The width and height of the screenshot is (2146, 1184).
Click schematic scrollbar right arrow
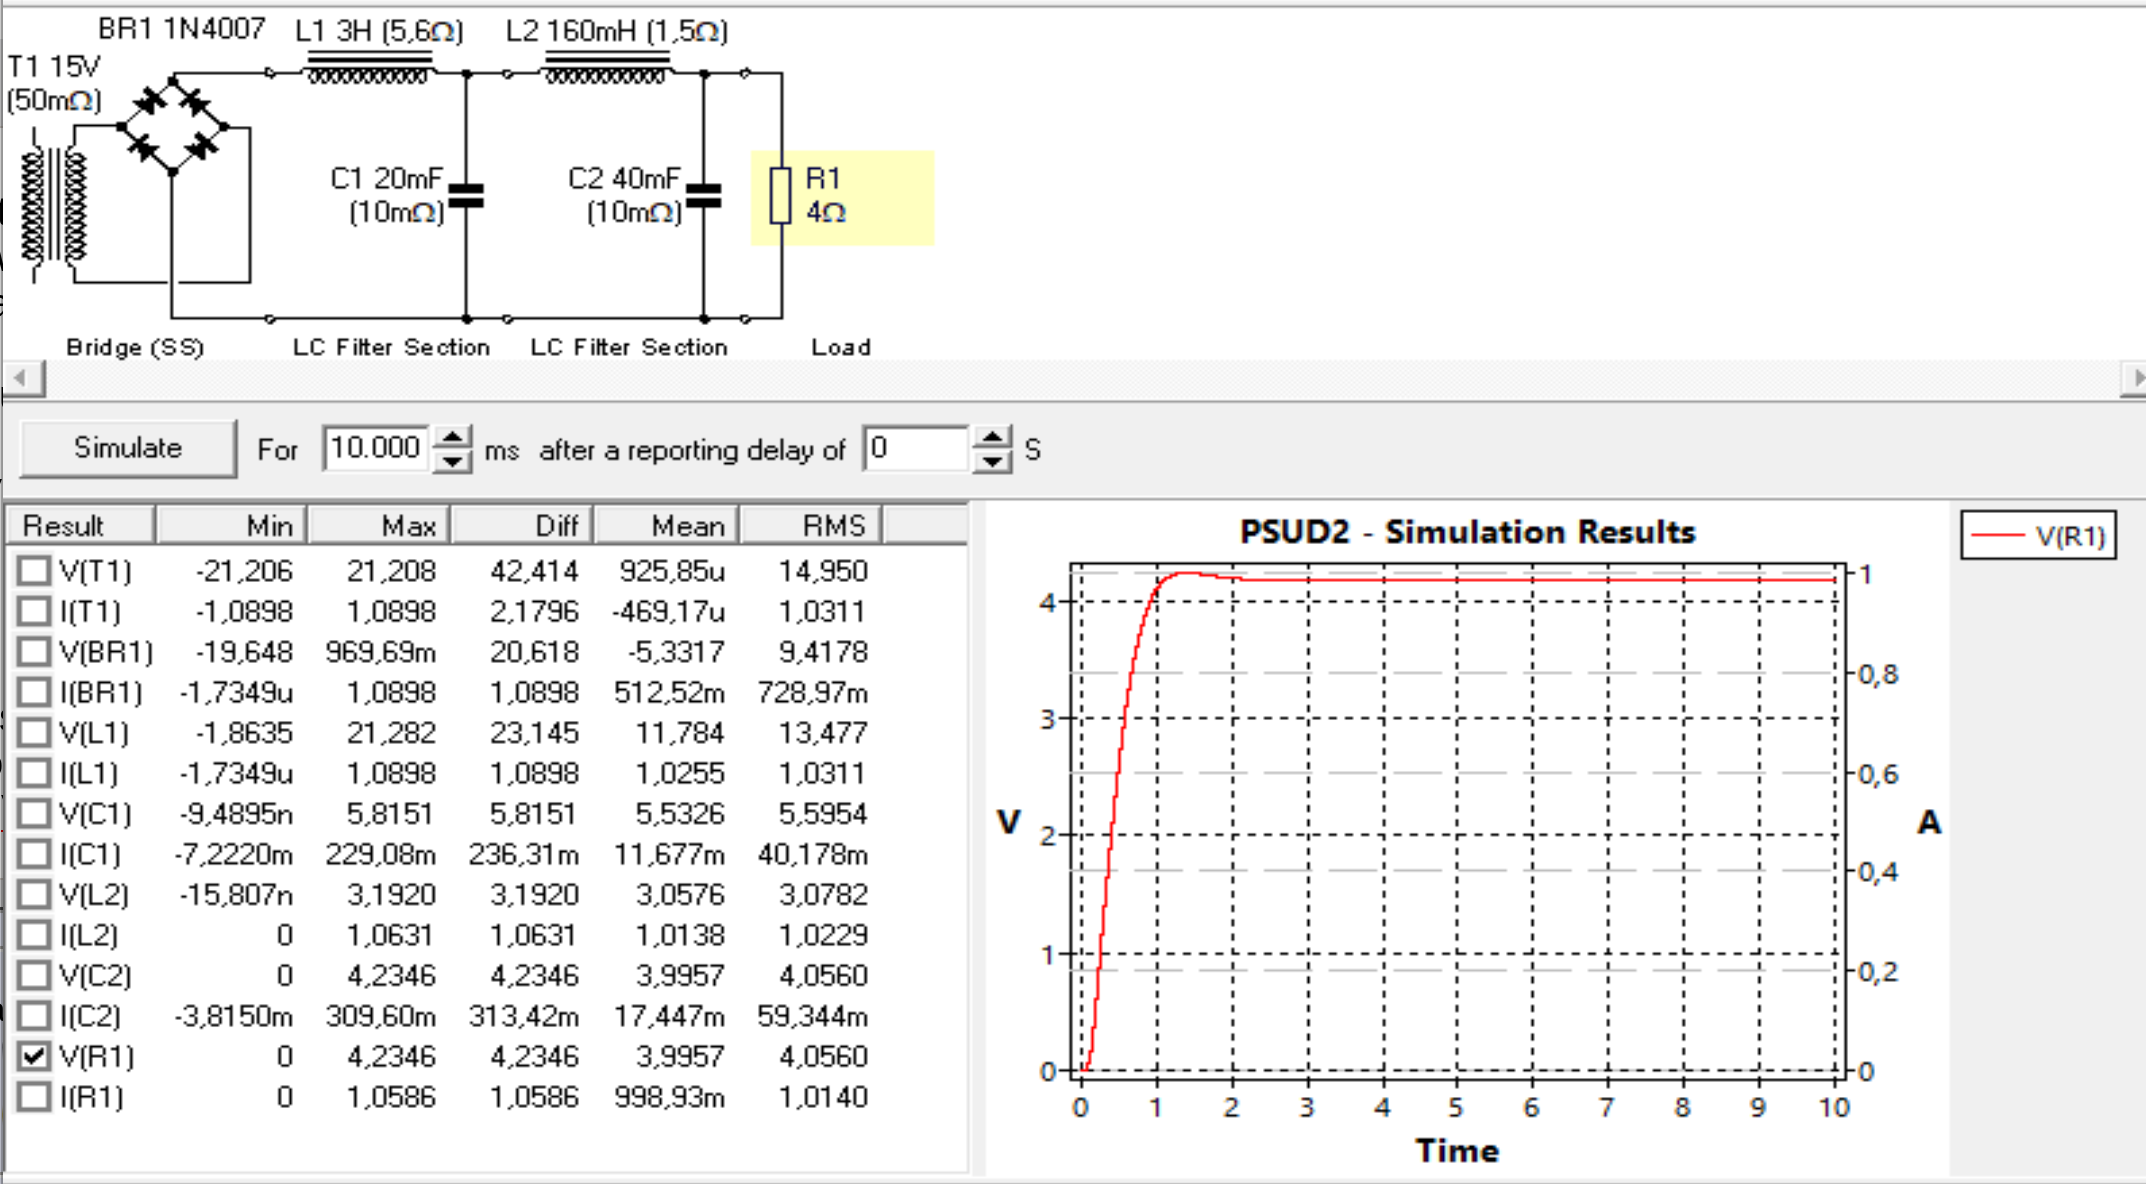click(2134, 378)
